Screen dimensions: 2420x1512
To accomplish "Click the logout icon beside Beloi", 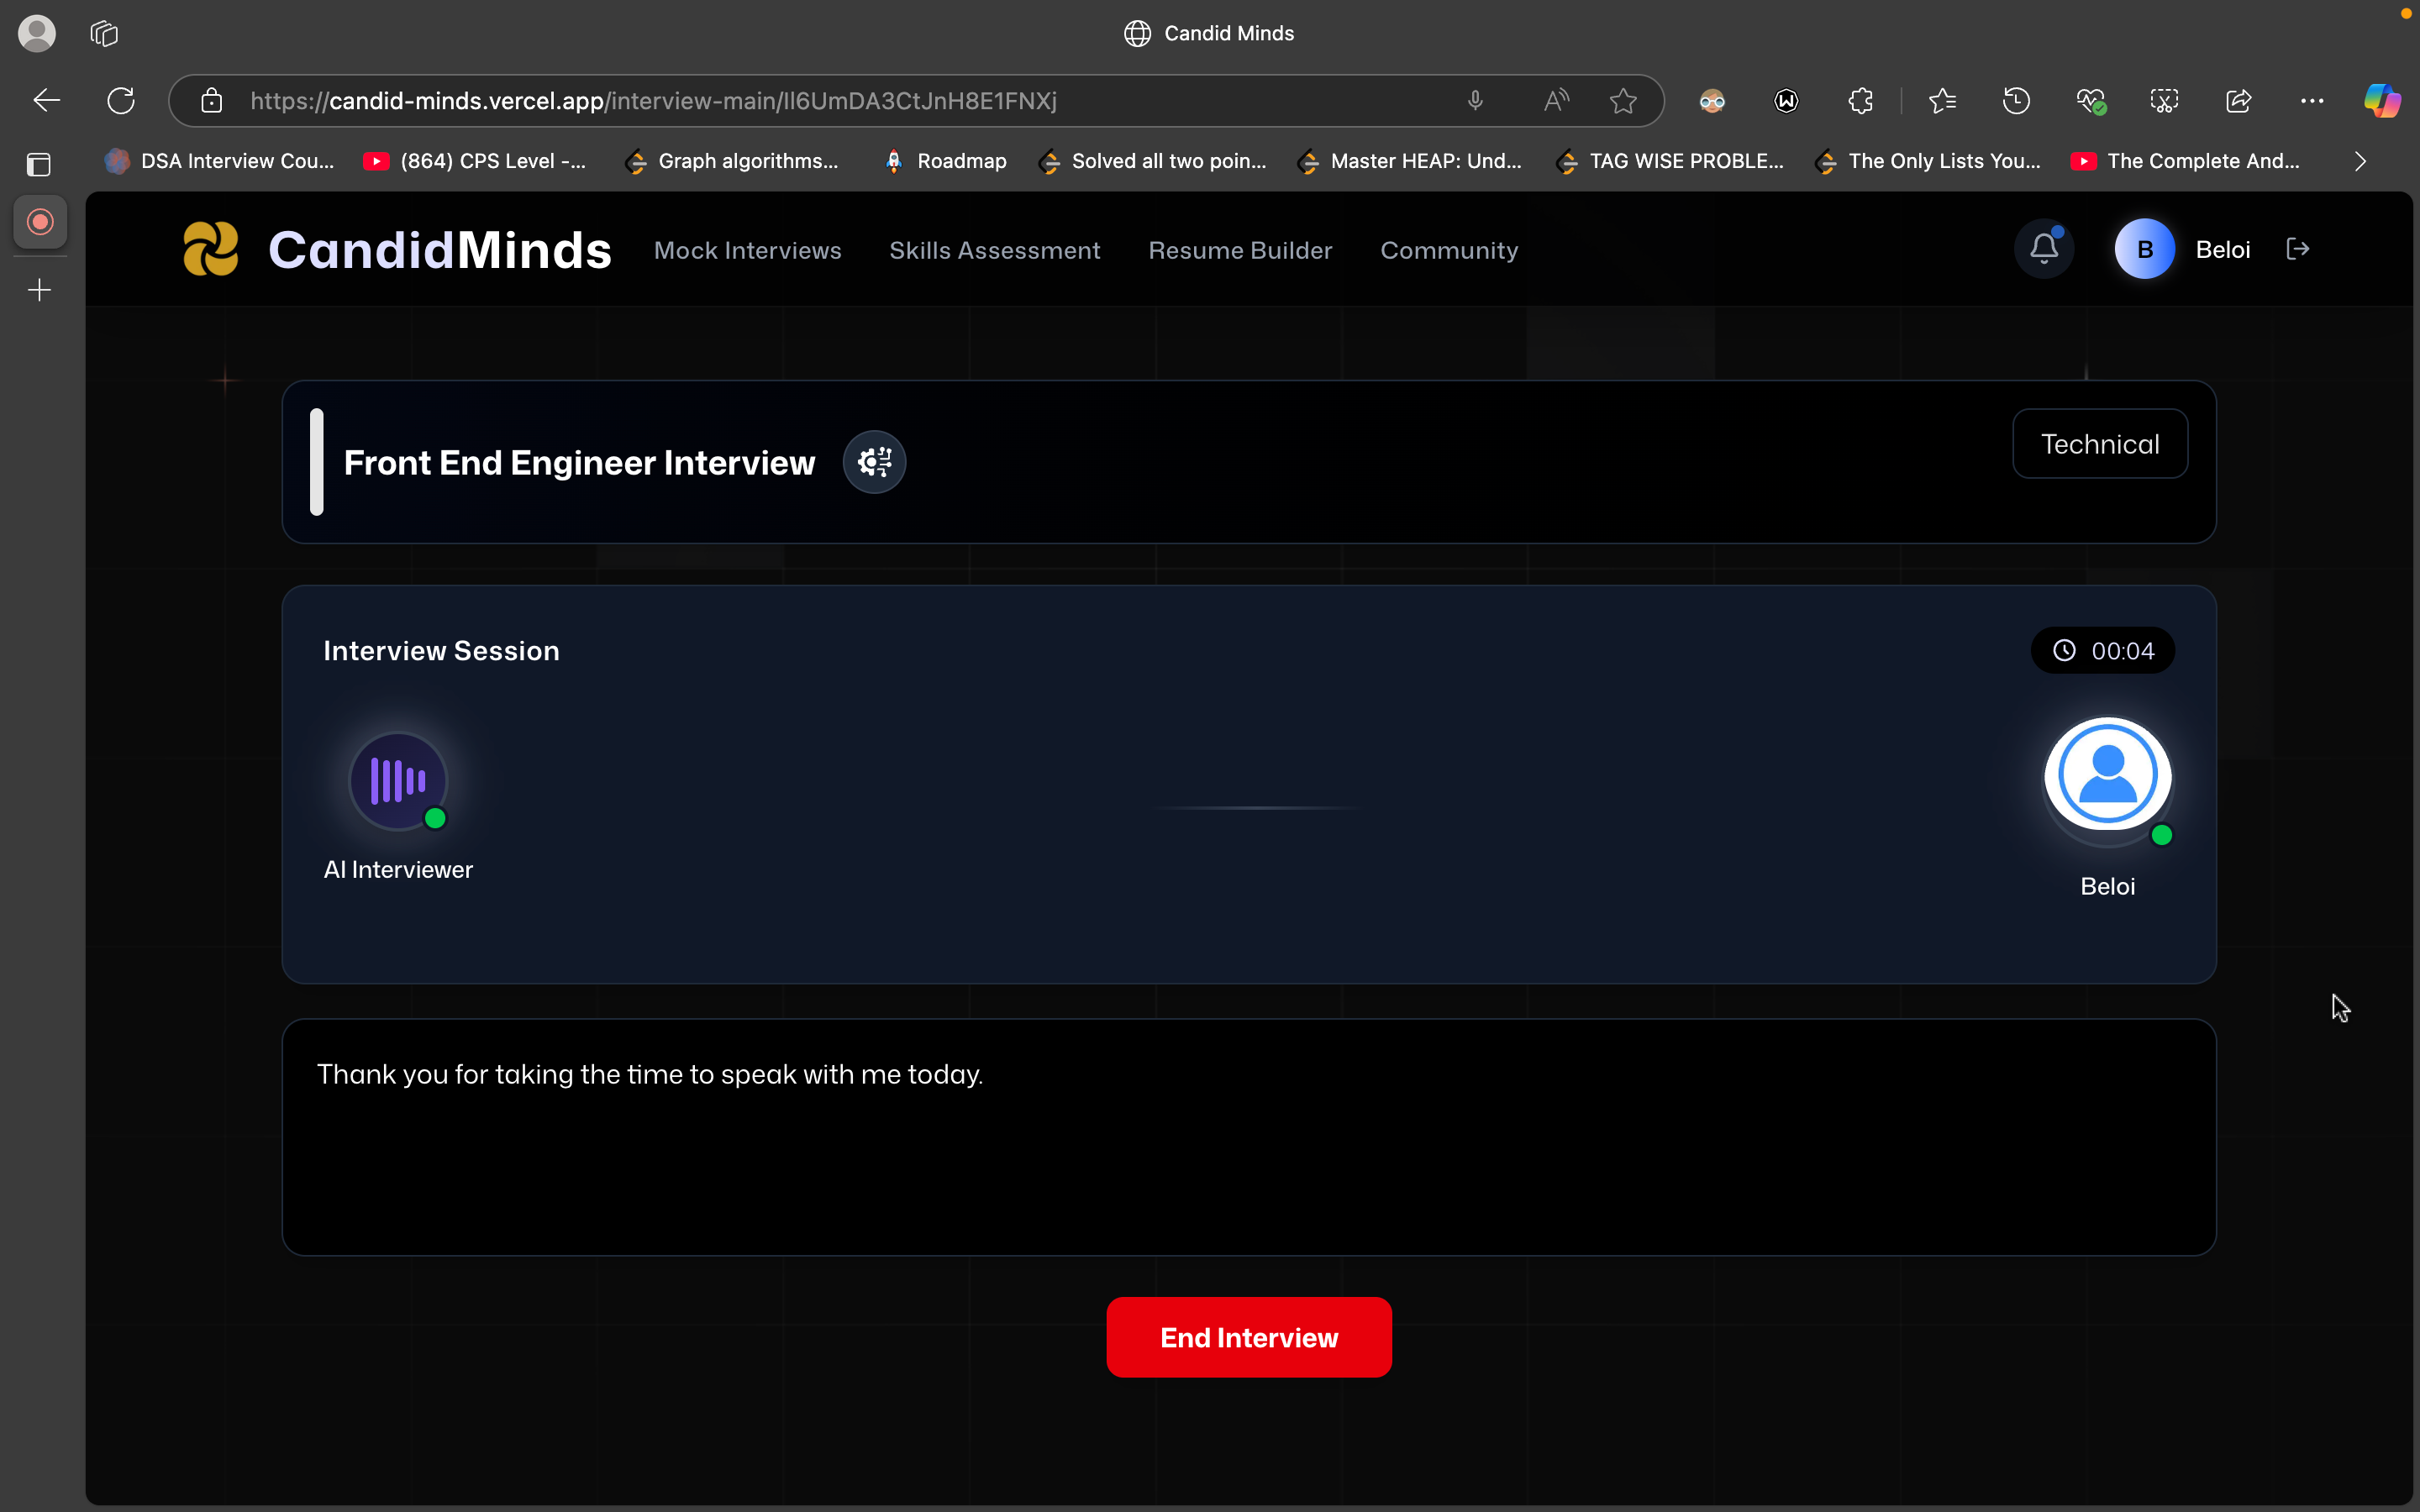I will point(2298,249).
